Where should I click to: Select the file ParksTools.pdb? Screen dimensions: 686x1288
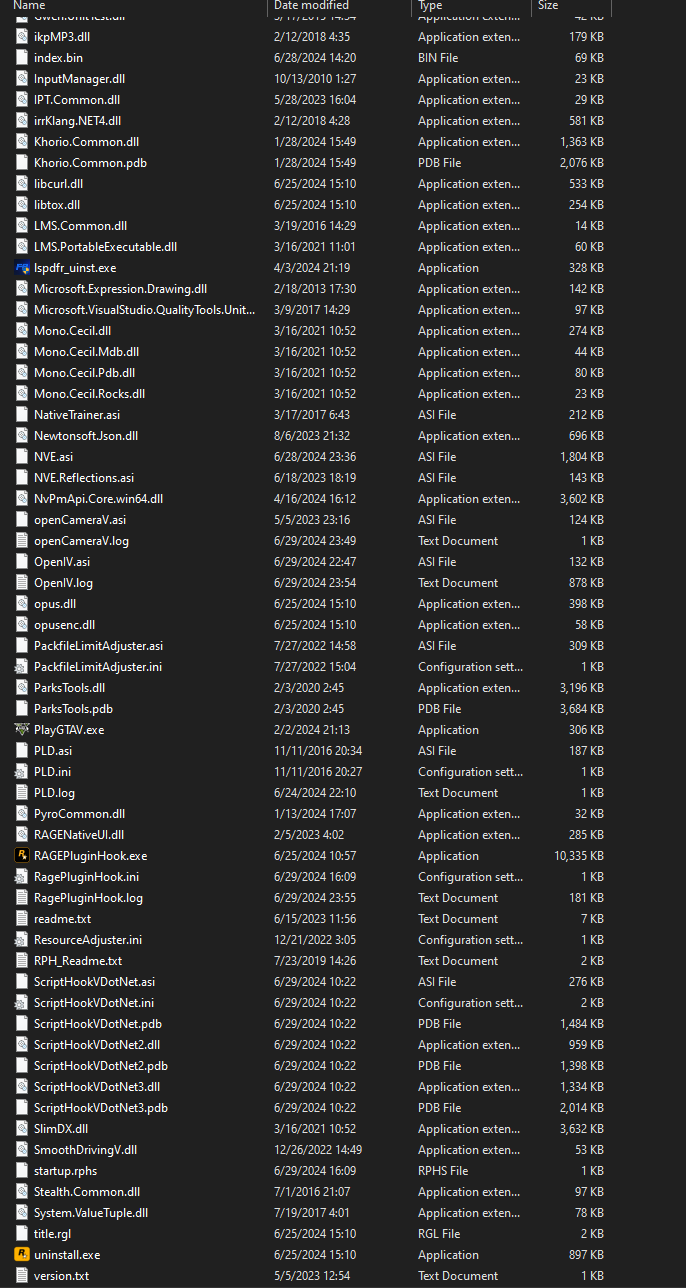74,709
